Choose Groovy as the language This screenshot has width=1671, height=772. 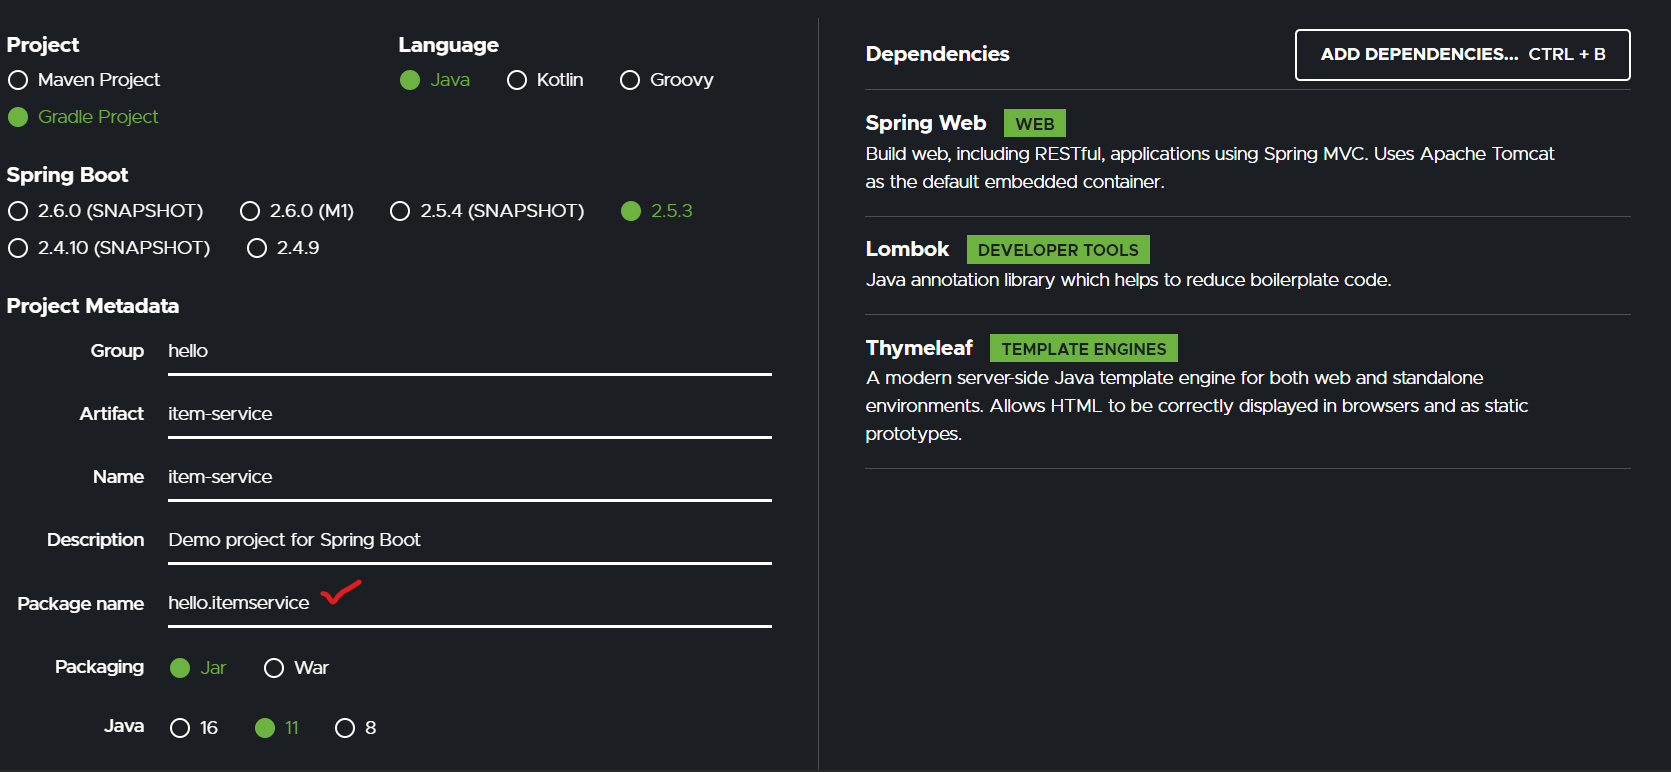667,80
